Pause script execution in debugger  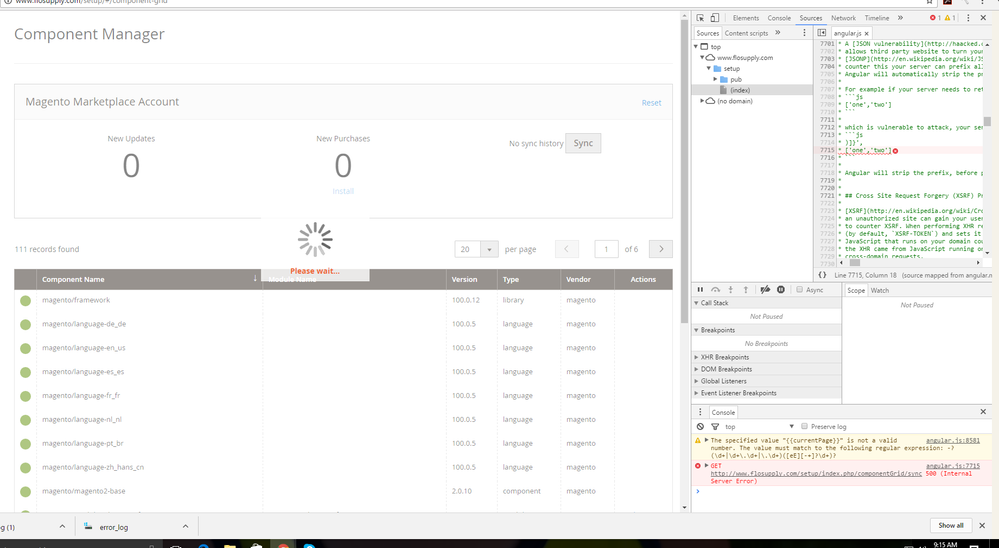click(x=700, y=290)
